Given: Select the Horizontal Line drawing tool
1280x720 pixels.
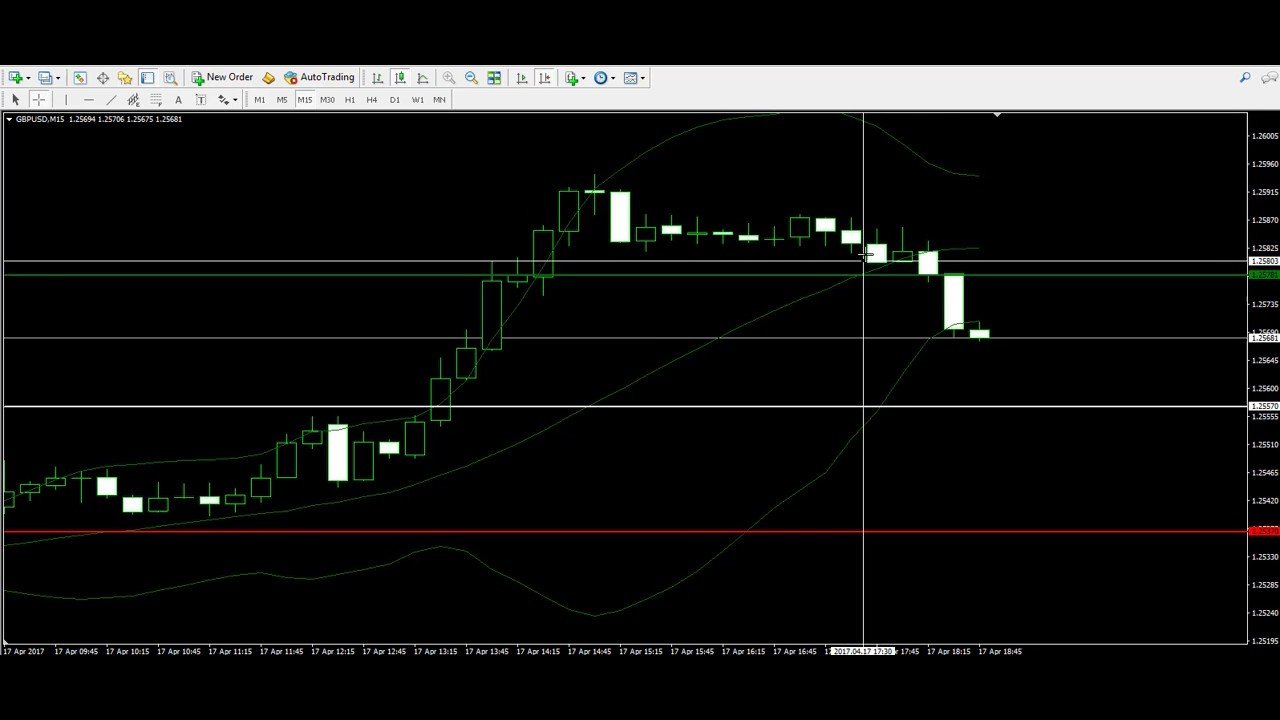Looking at the screenshot, I should point(88,100).
